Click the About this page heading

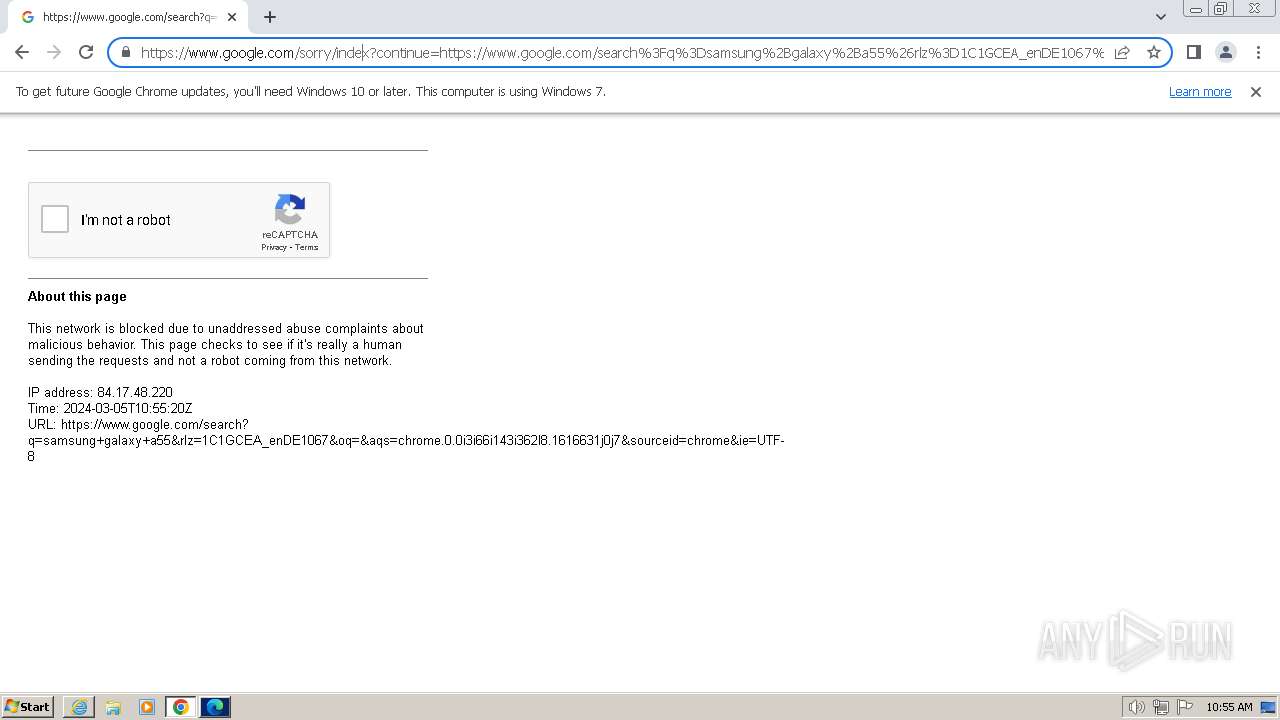point(77,296)
